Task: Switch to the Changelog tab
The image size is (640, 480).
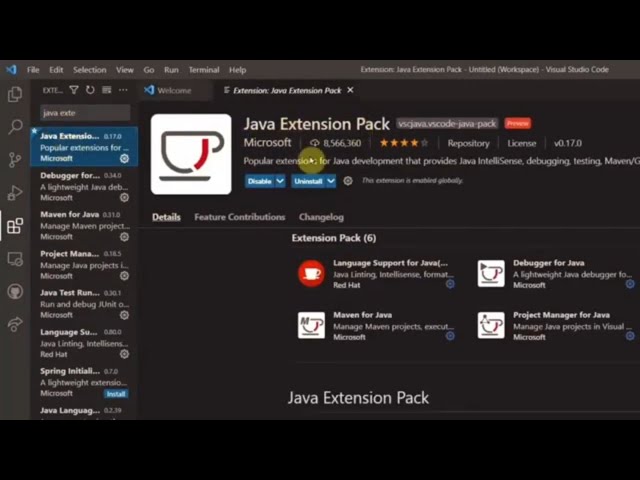Action: (x=321, y=217)
